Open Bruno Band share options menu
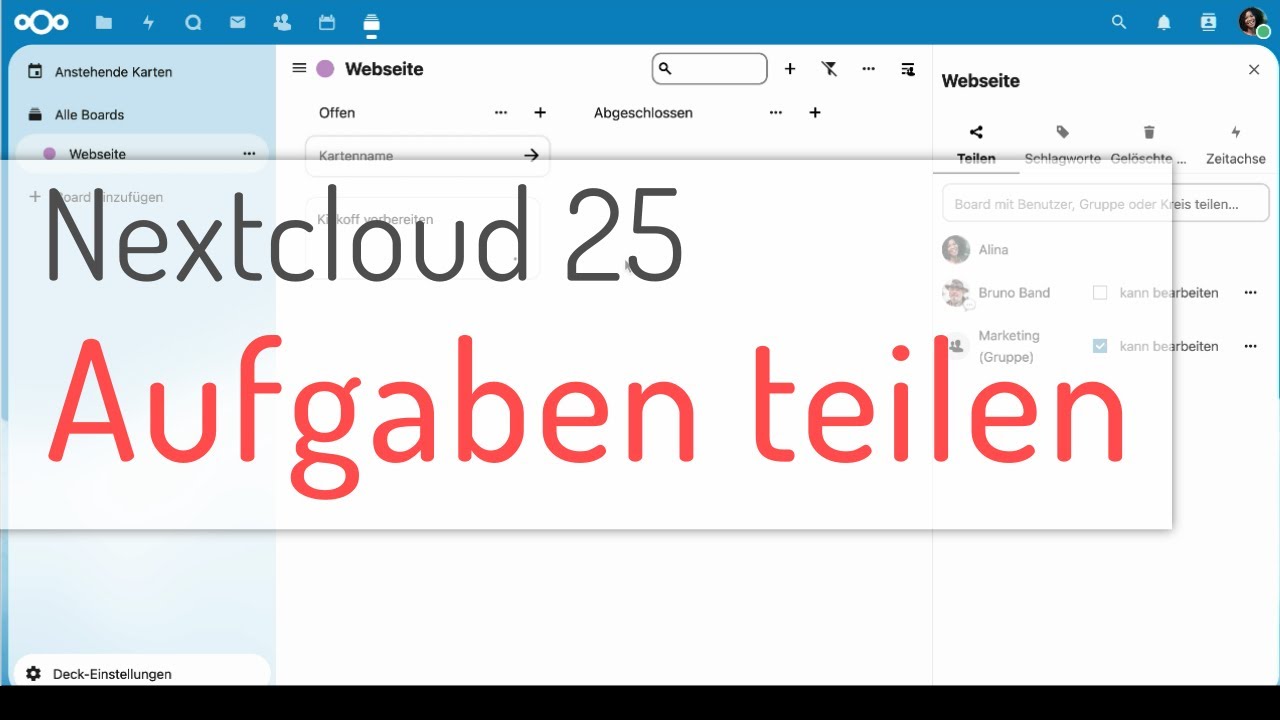 click(1250, 293)
